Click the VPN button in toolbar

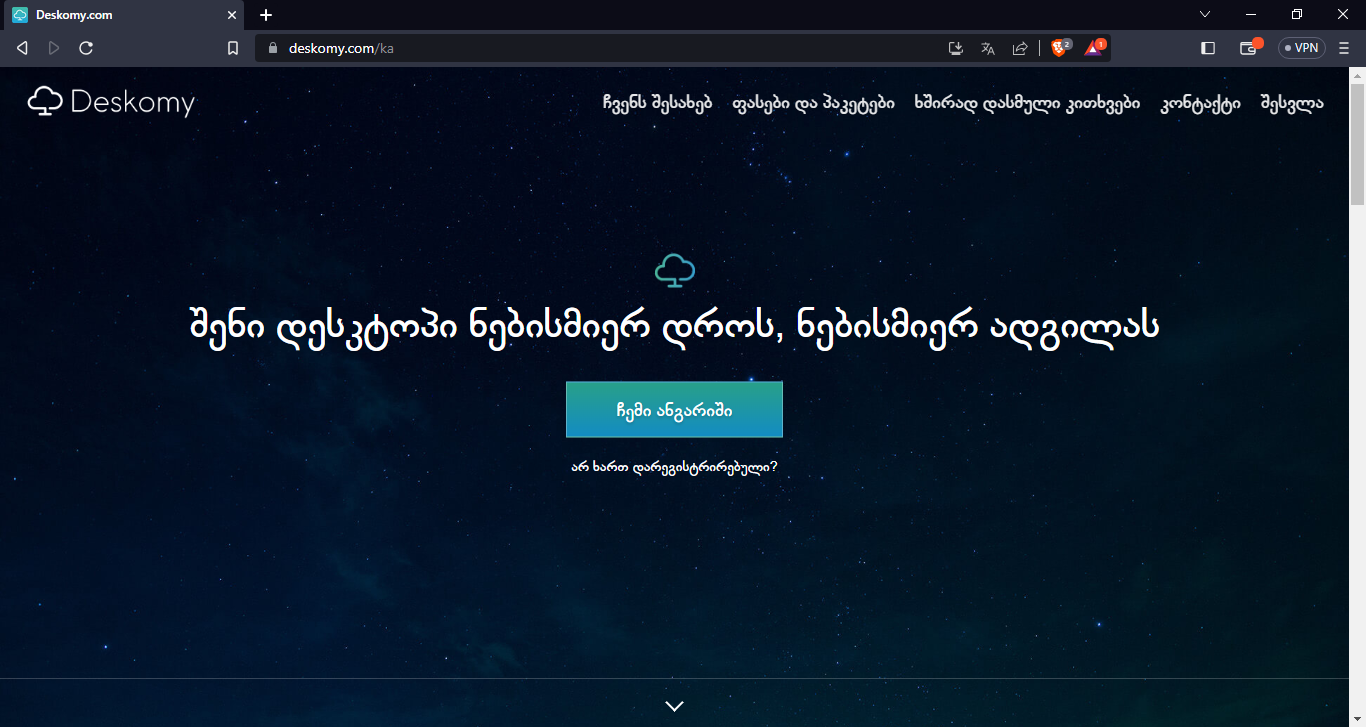point(1302,48)
